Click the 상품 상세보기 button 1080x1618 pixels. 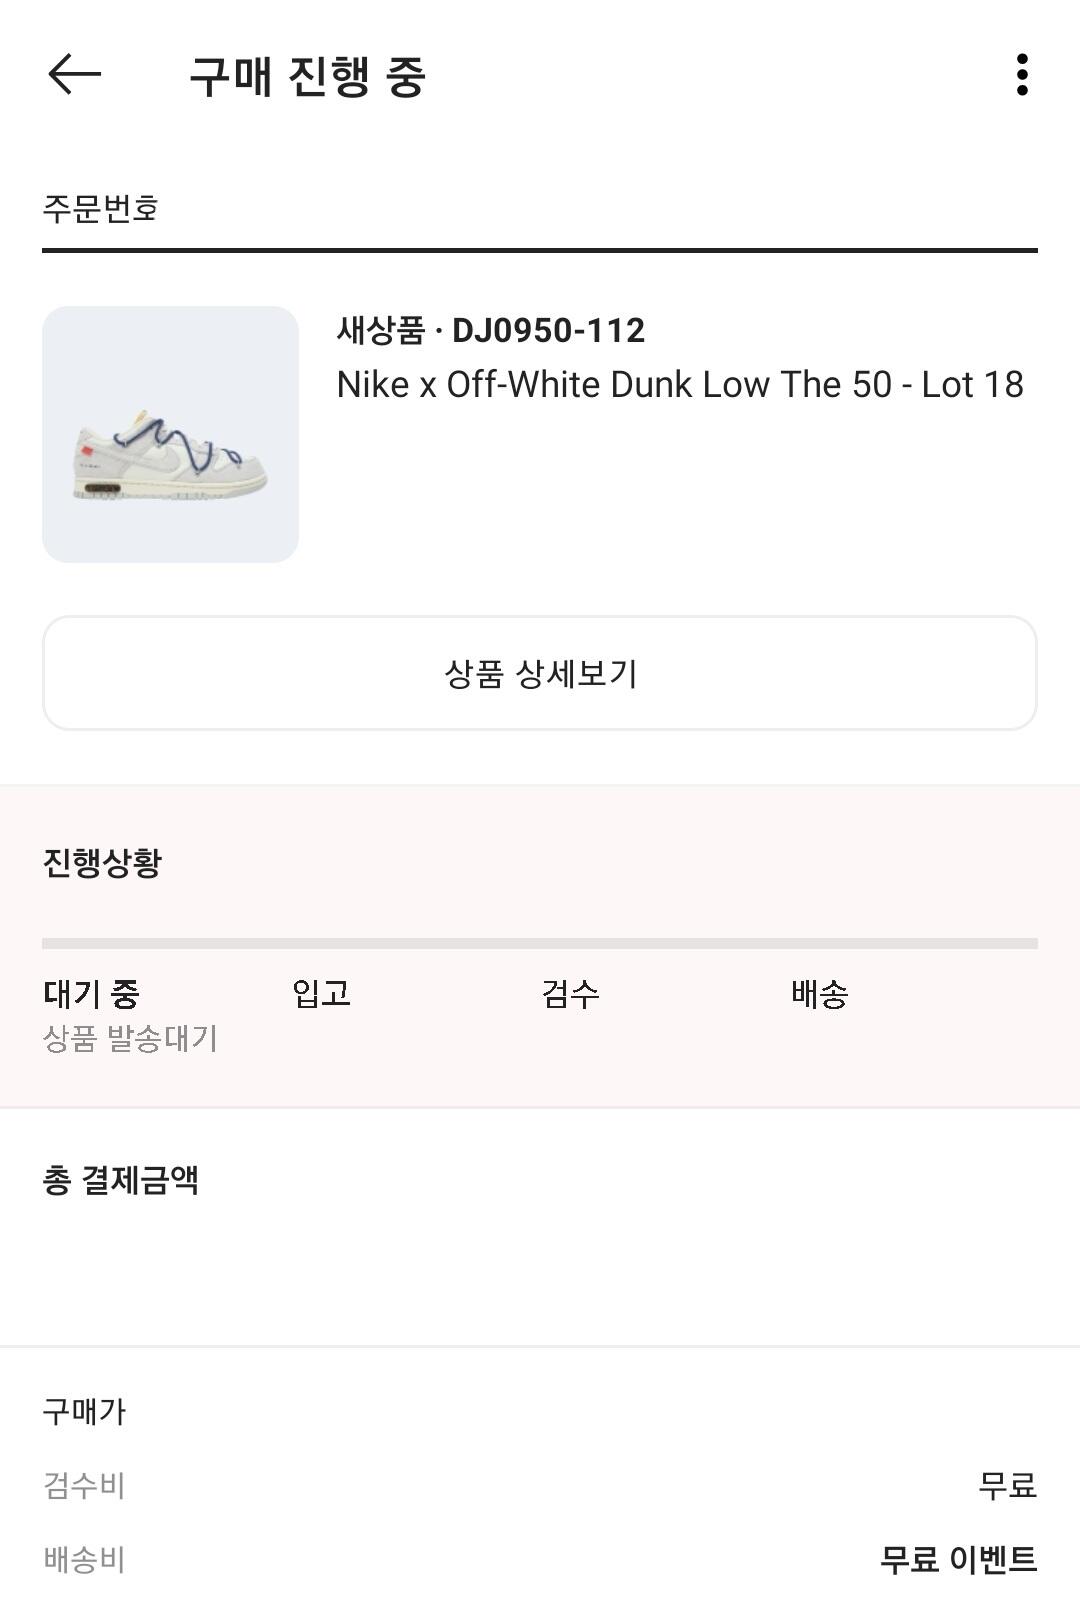click(540, 673)
